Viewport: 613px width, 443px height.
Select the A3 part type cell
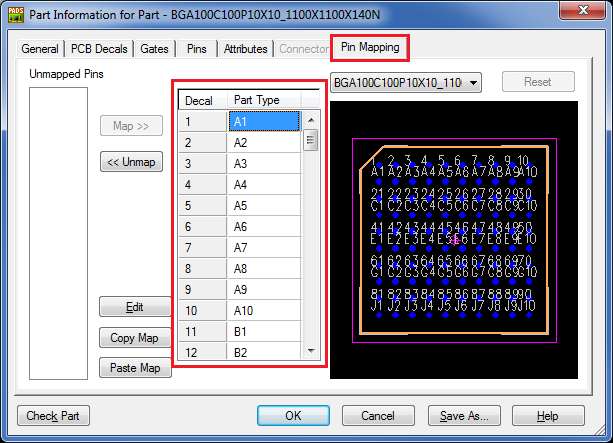(264, 163)
